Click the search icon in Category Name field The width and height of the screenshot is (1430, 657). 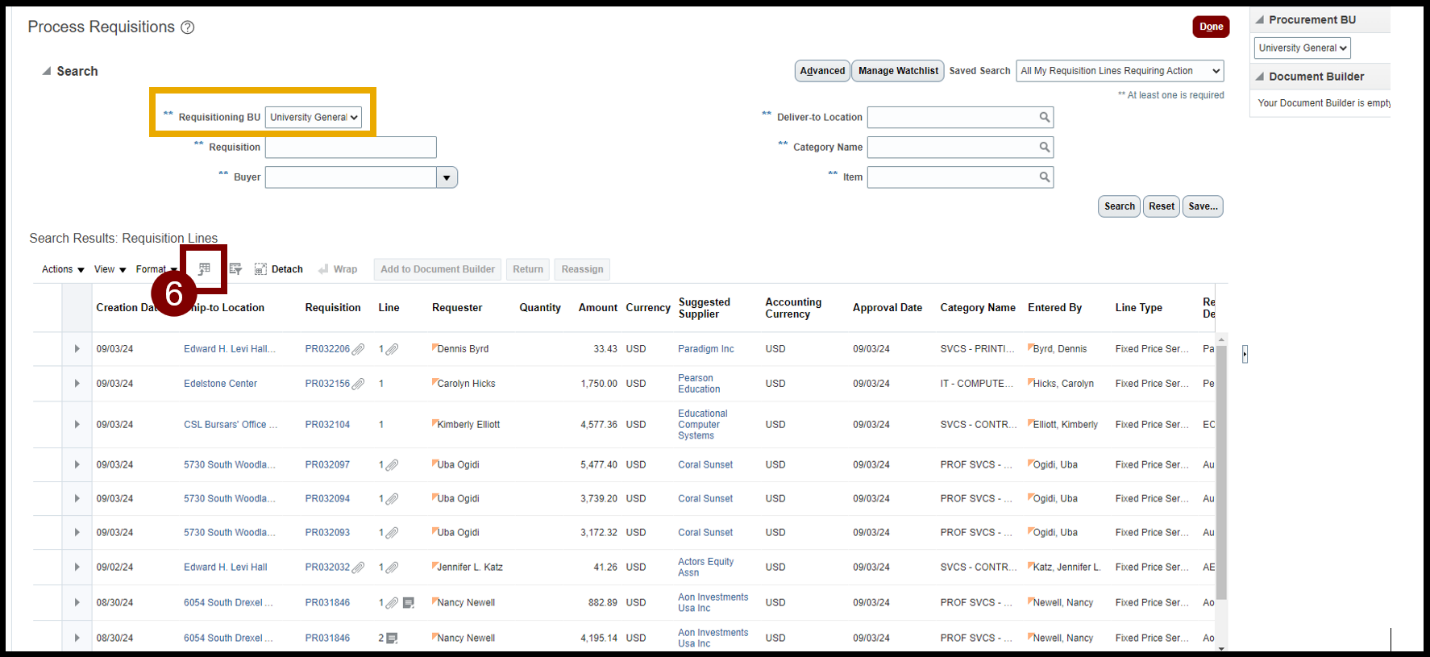pyautogui.click(x=1044, y=148)
